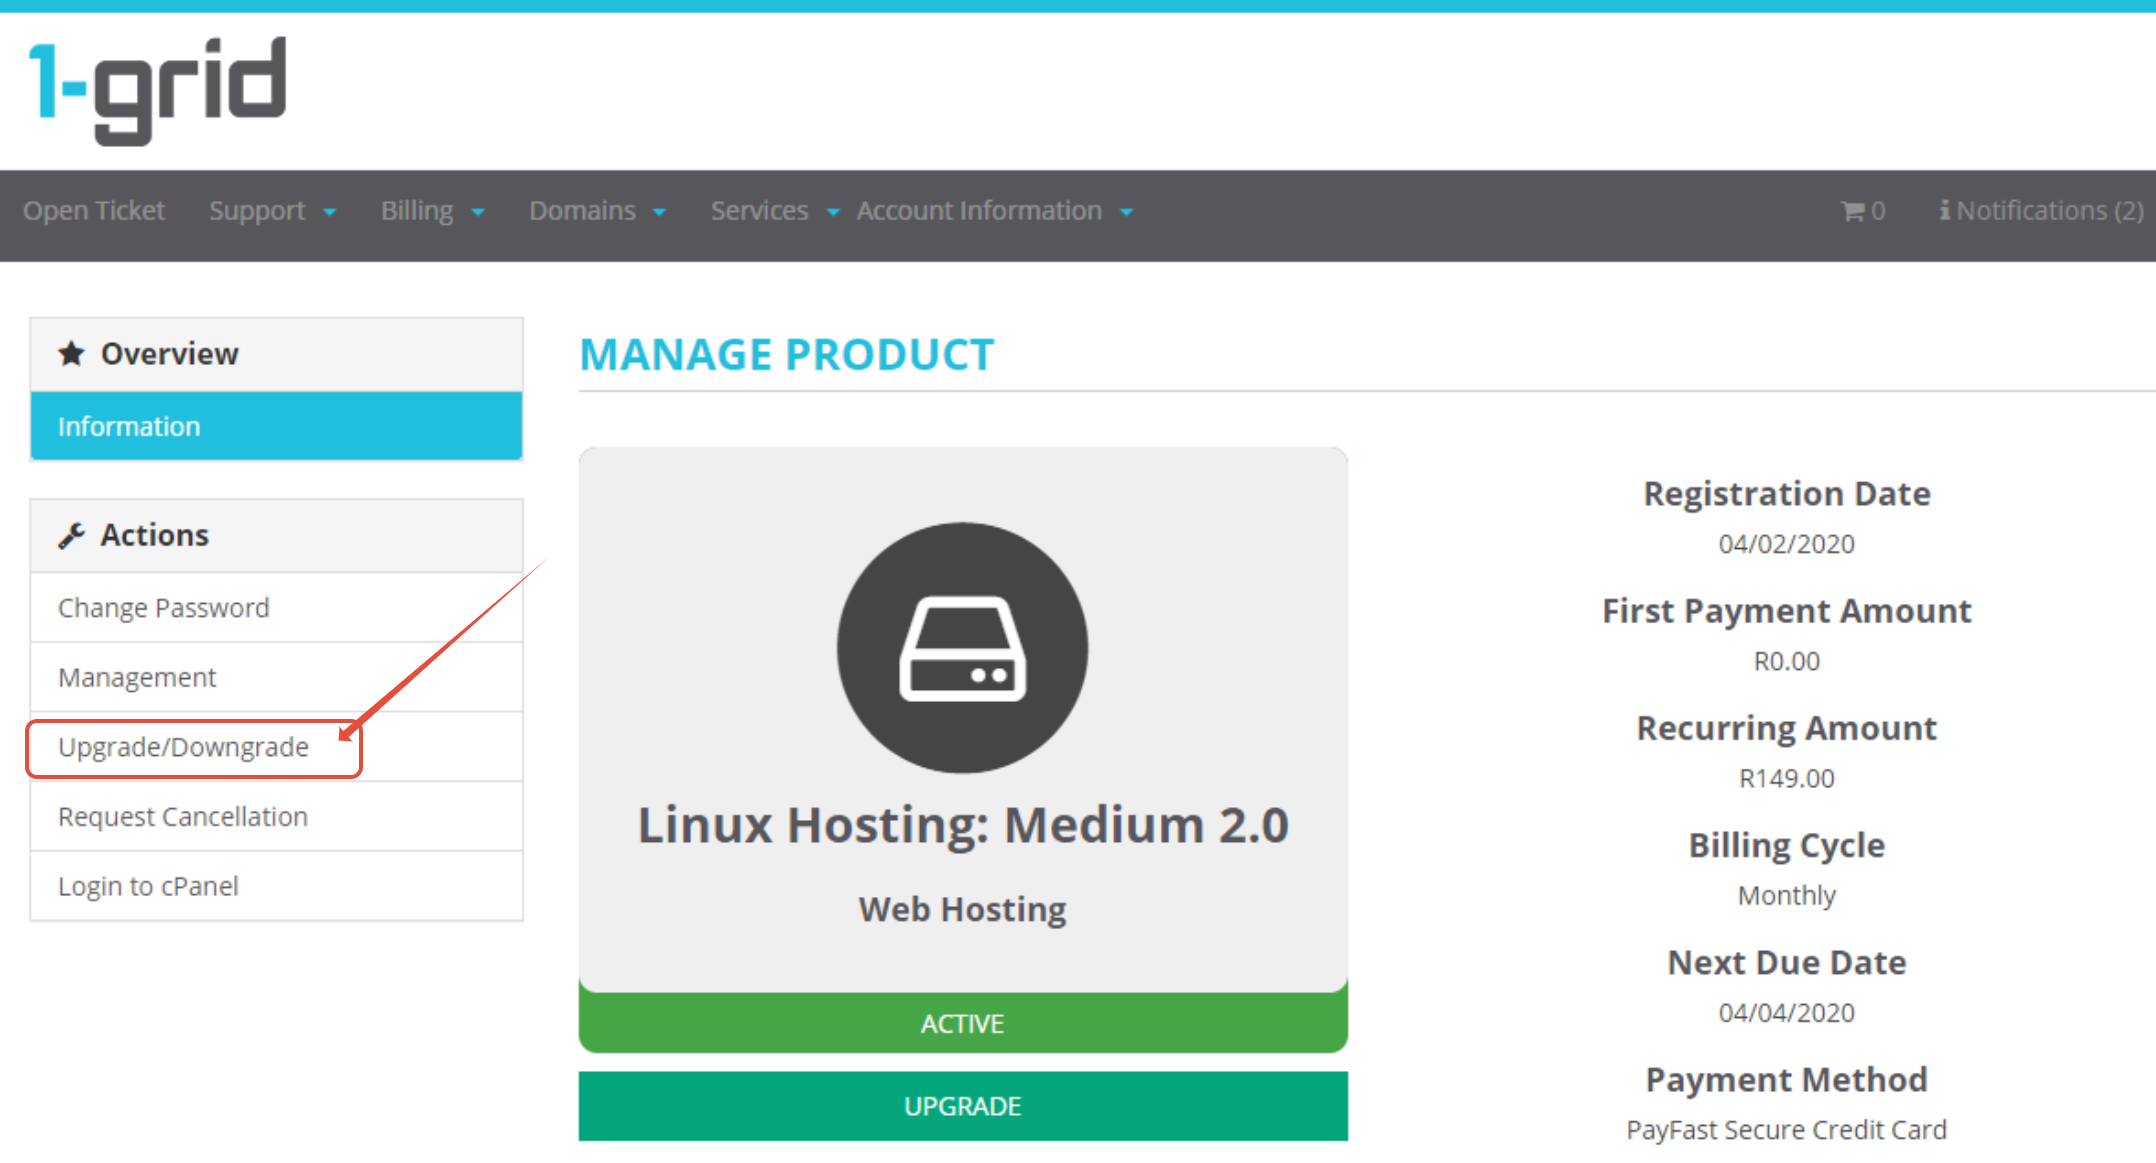2156x1163 pixels.
Task: Click Login to cPanel
Action: (148, 887)
